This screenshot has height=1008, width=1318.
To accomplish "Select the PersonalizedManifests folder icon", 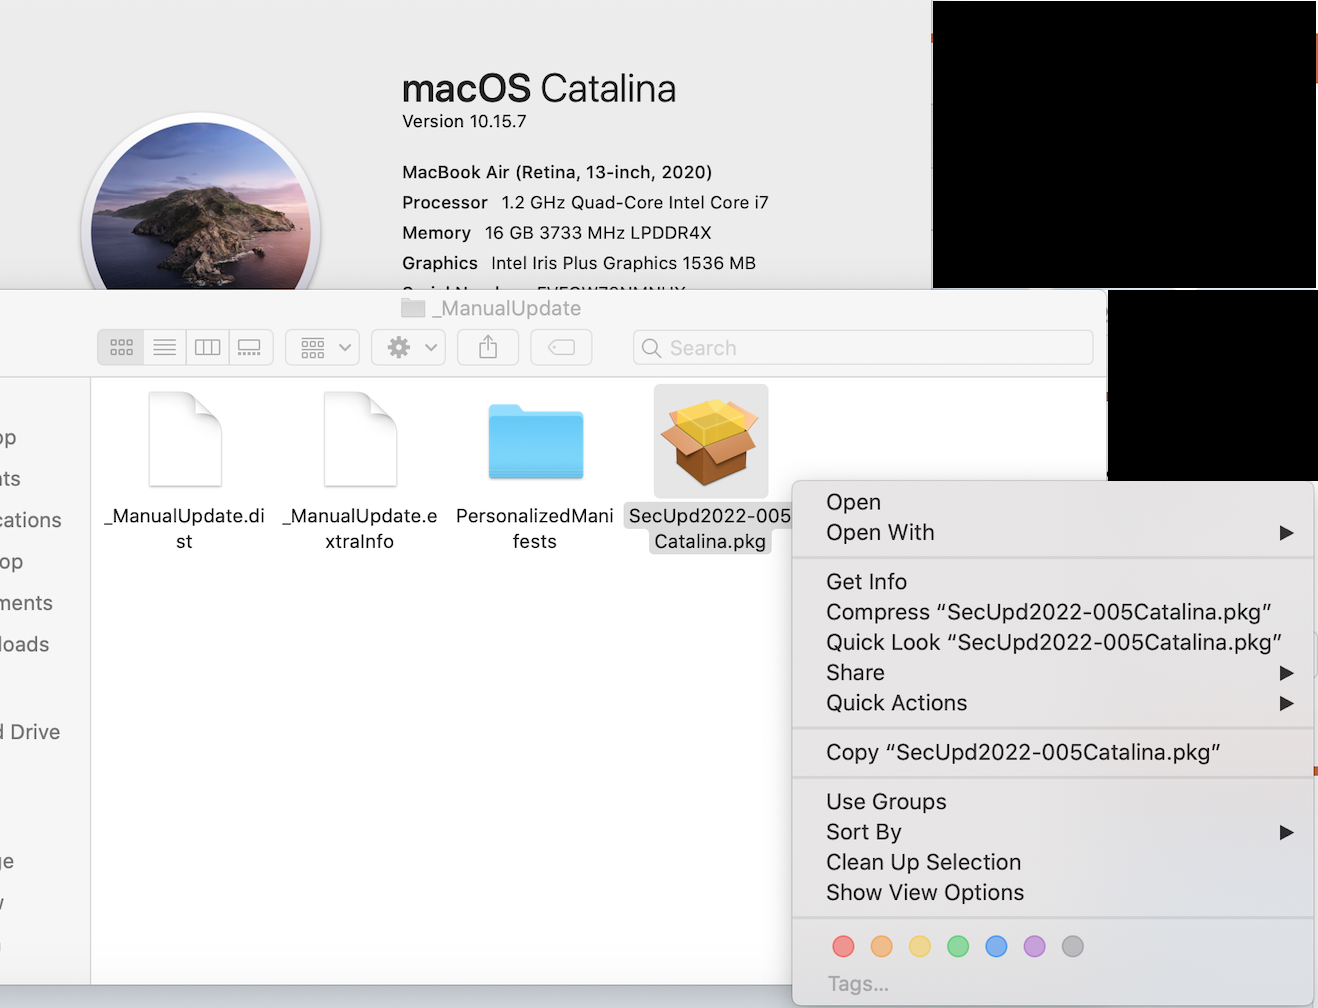I will click(535, 441).
